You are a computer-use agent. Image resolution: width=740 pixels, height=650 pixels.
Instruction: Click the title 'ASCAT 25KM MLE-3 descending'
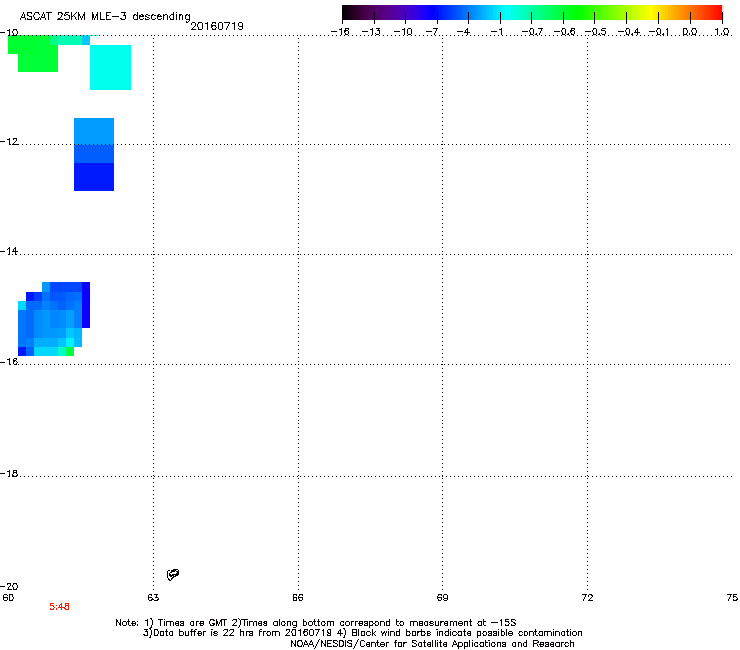point(105,17)
